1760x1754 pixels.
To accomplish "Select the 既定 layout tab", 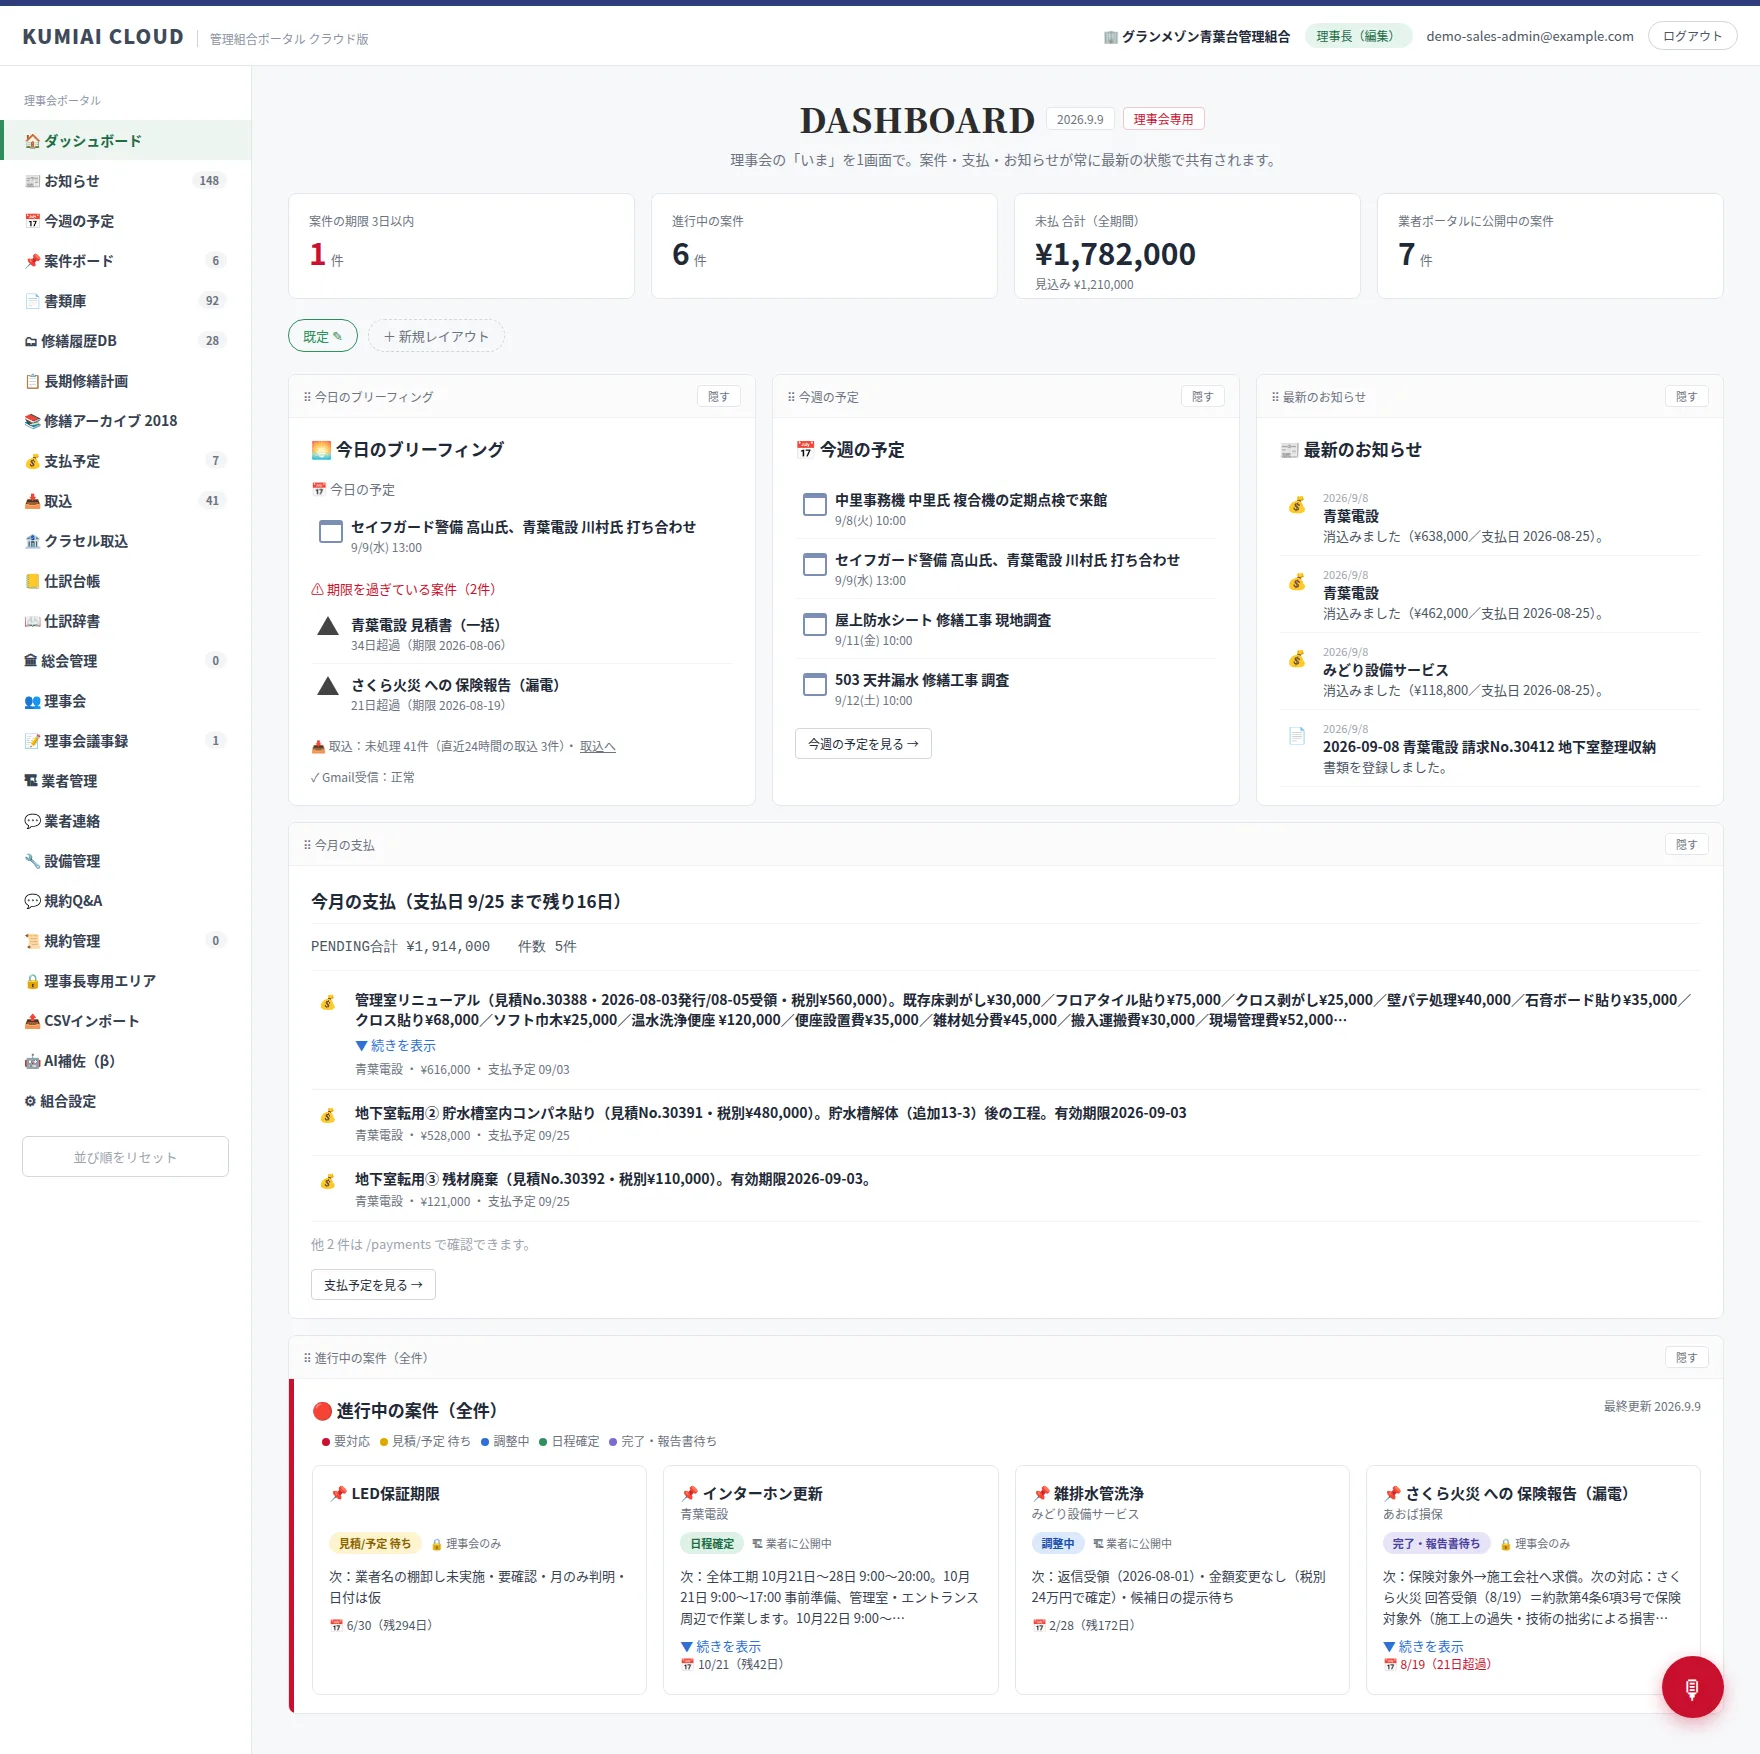I will pyautogui.click(x=323, y=336).
